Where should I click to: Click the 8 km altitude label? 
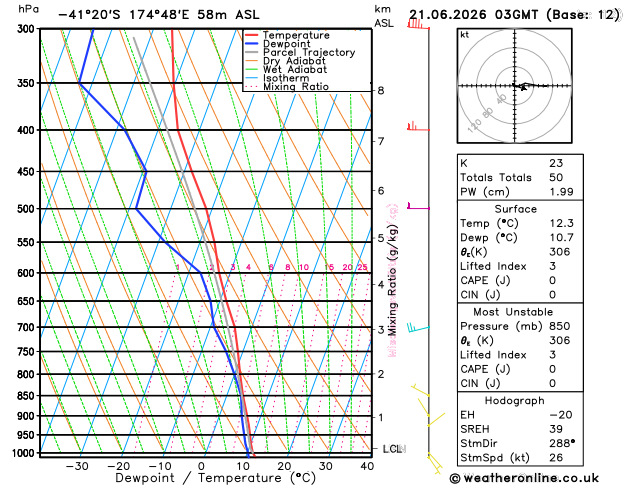(x=381, y=91)
